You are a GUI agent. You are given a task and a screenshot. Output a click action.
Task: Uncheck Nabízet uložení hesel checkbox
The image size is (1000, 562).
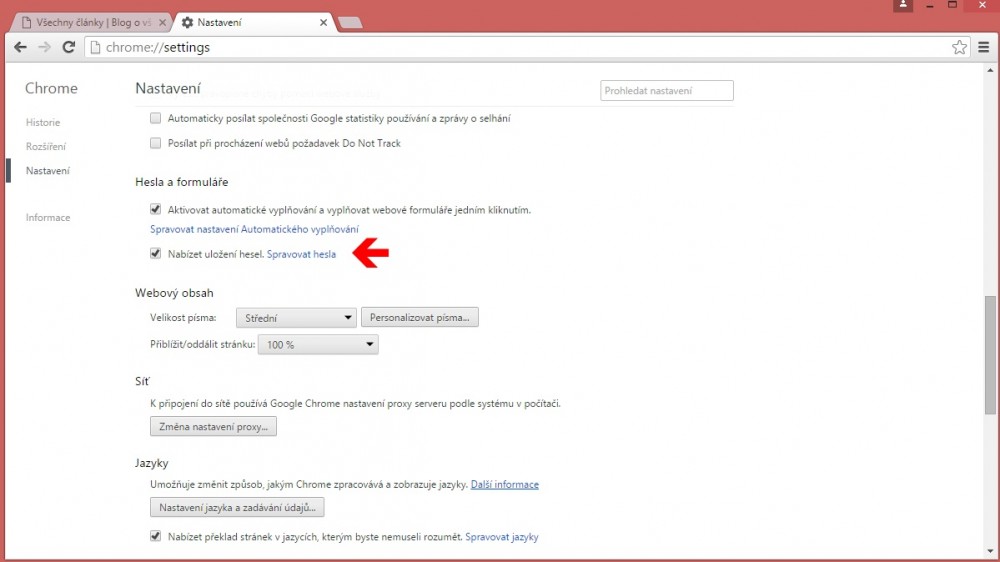pos(155,254)
